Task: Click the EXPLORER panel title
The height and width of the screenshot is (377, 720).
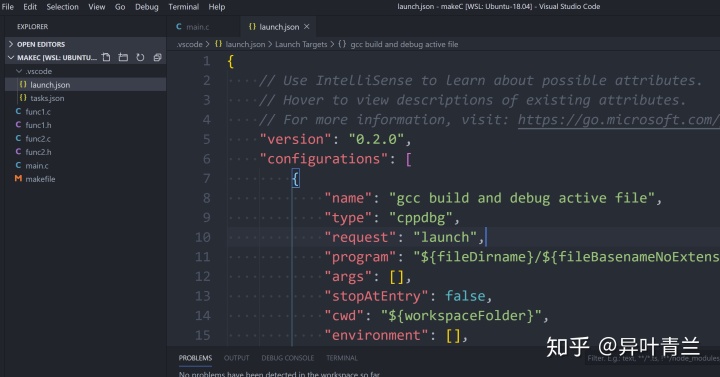Action: 33,27
